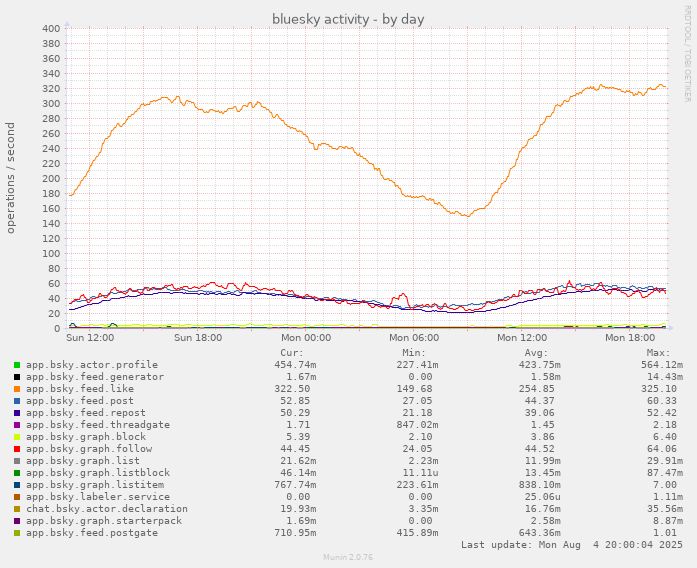Click the green app.bsky.actor.profile legend swatch

pos(17,365)
